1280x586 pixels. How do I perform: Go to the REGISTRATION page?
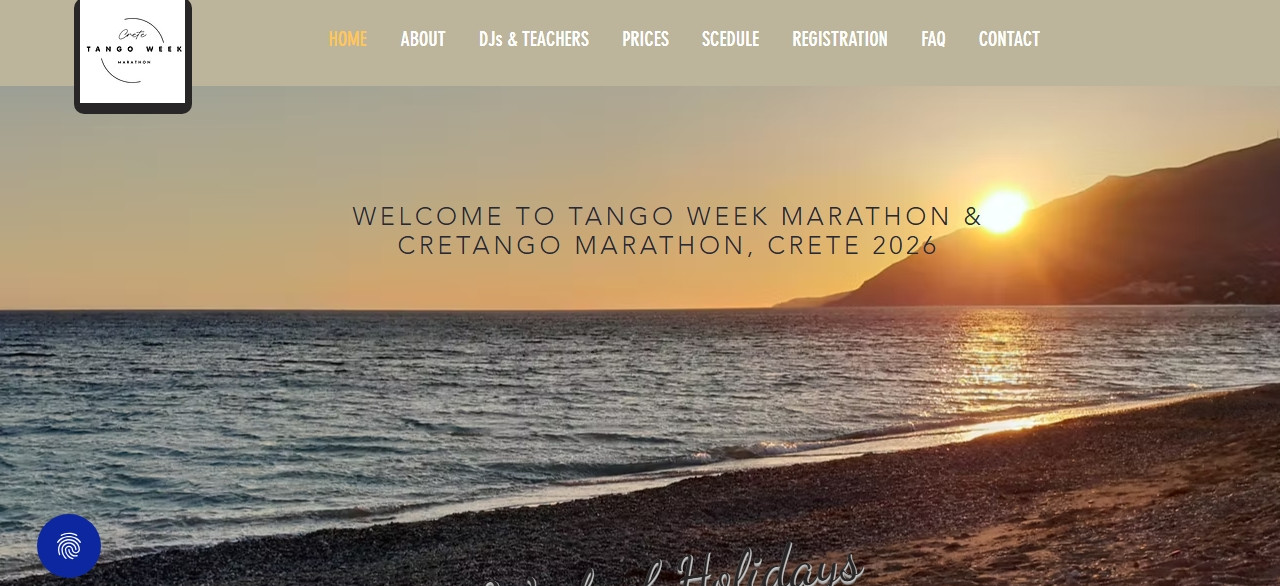tap(840, 39)
